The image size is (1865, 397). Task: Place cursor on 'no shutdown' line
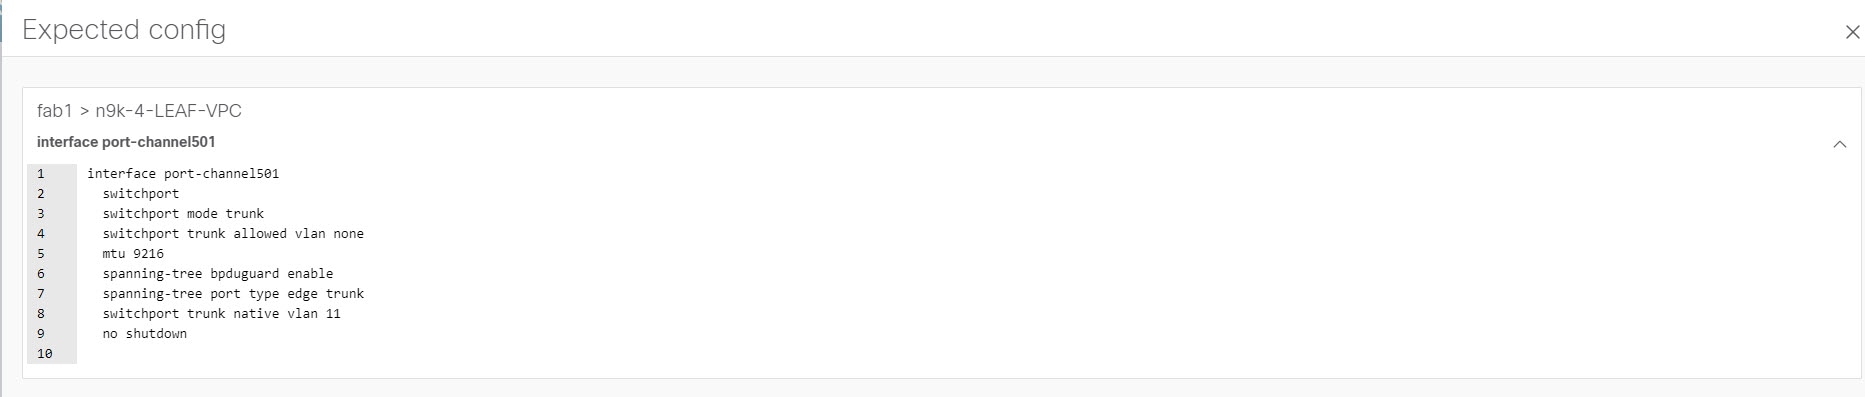point(145,334)
